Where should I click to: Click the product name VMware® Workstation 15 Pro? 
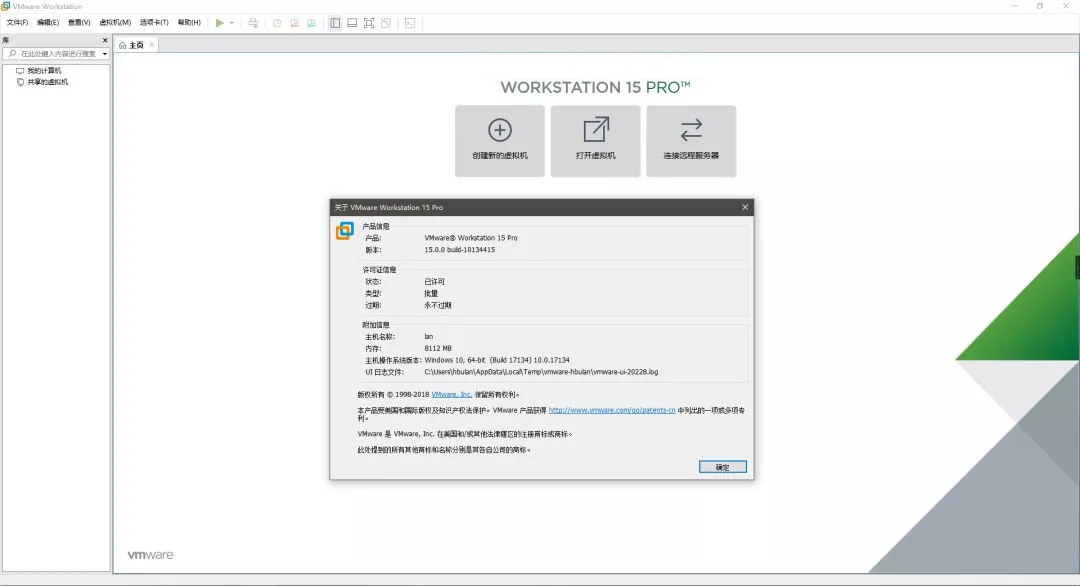[x=471, y=238]
